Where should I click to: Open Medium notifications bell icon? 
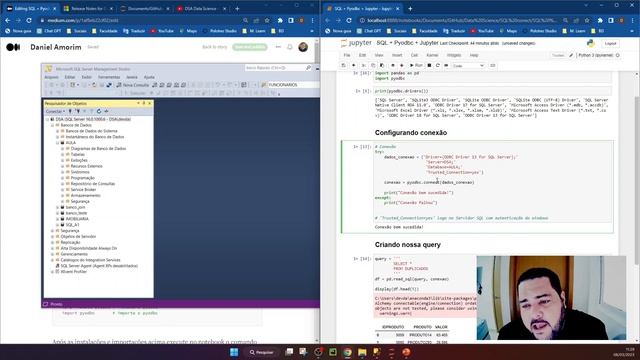click(290, 47)
